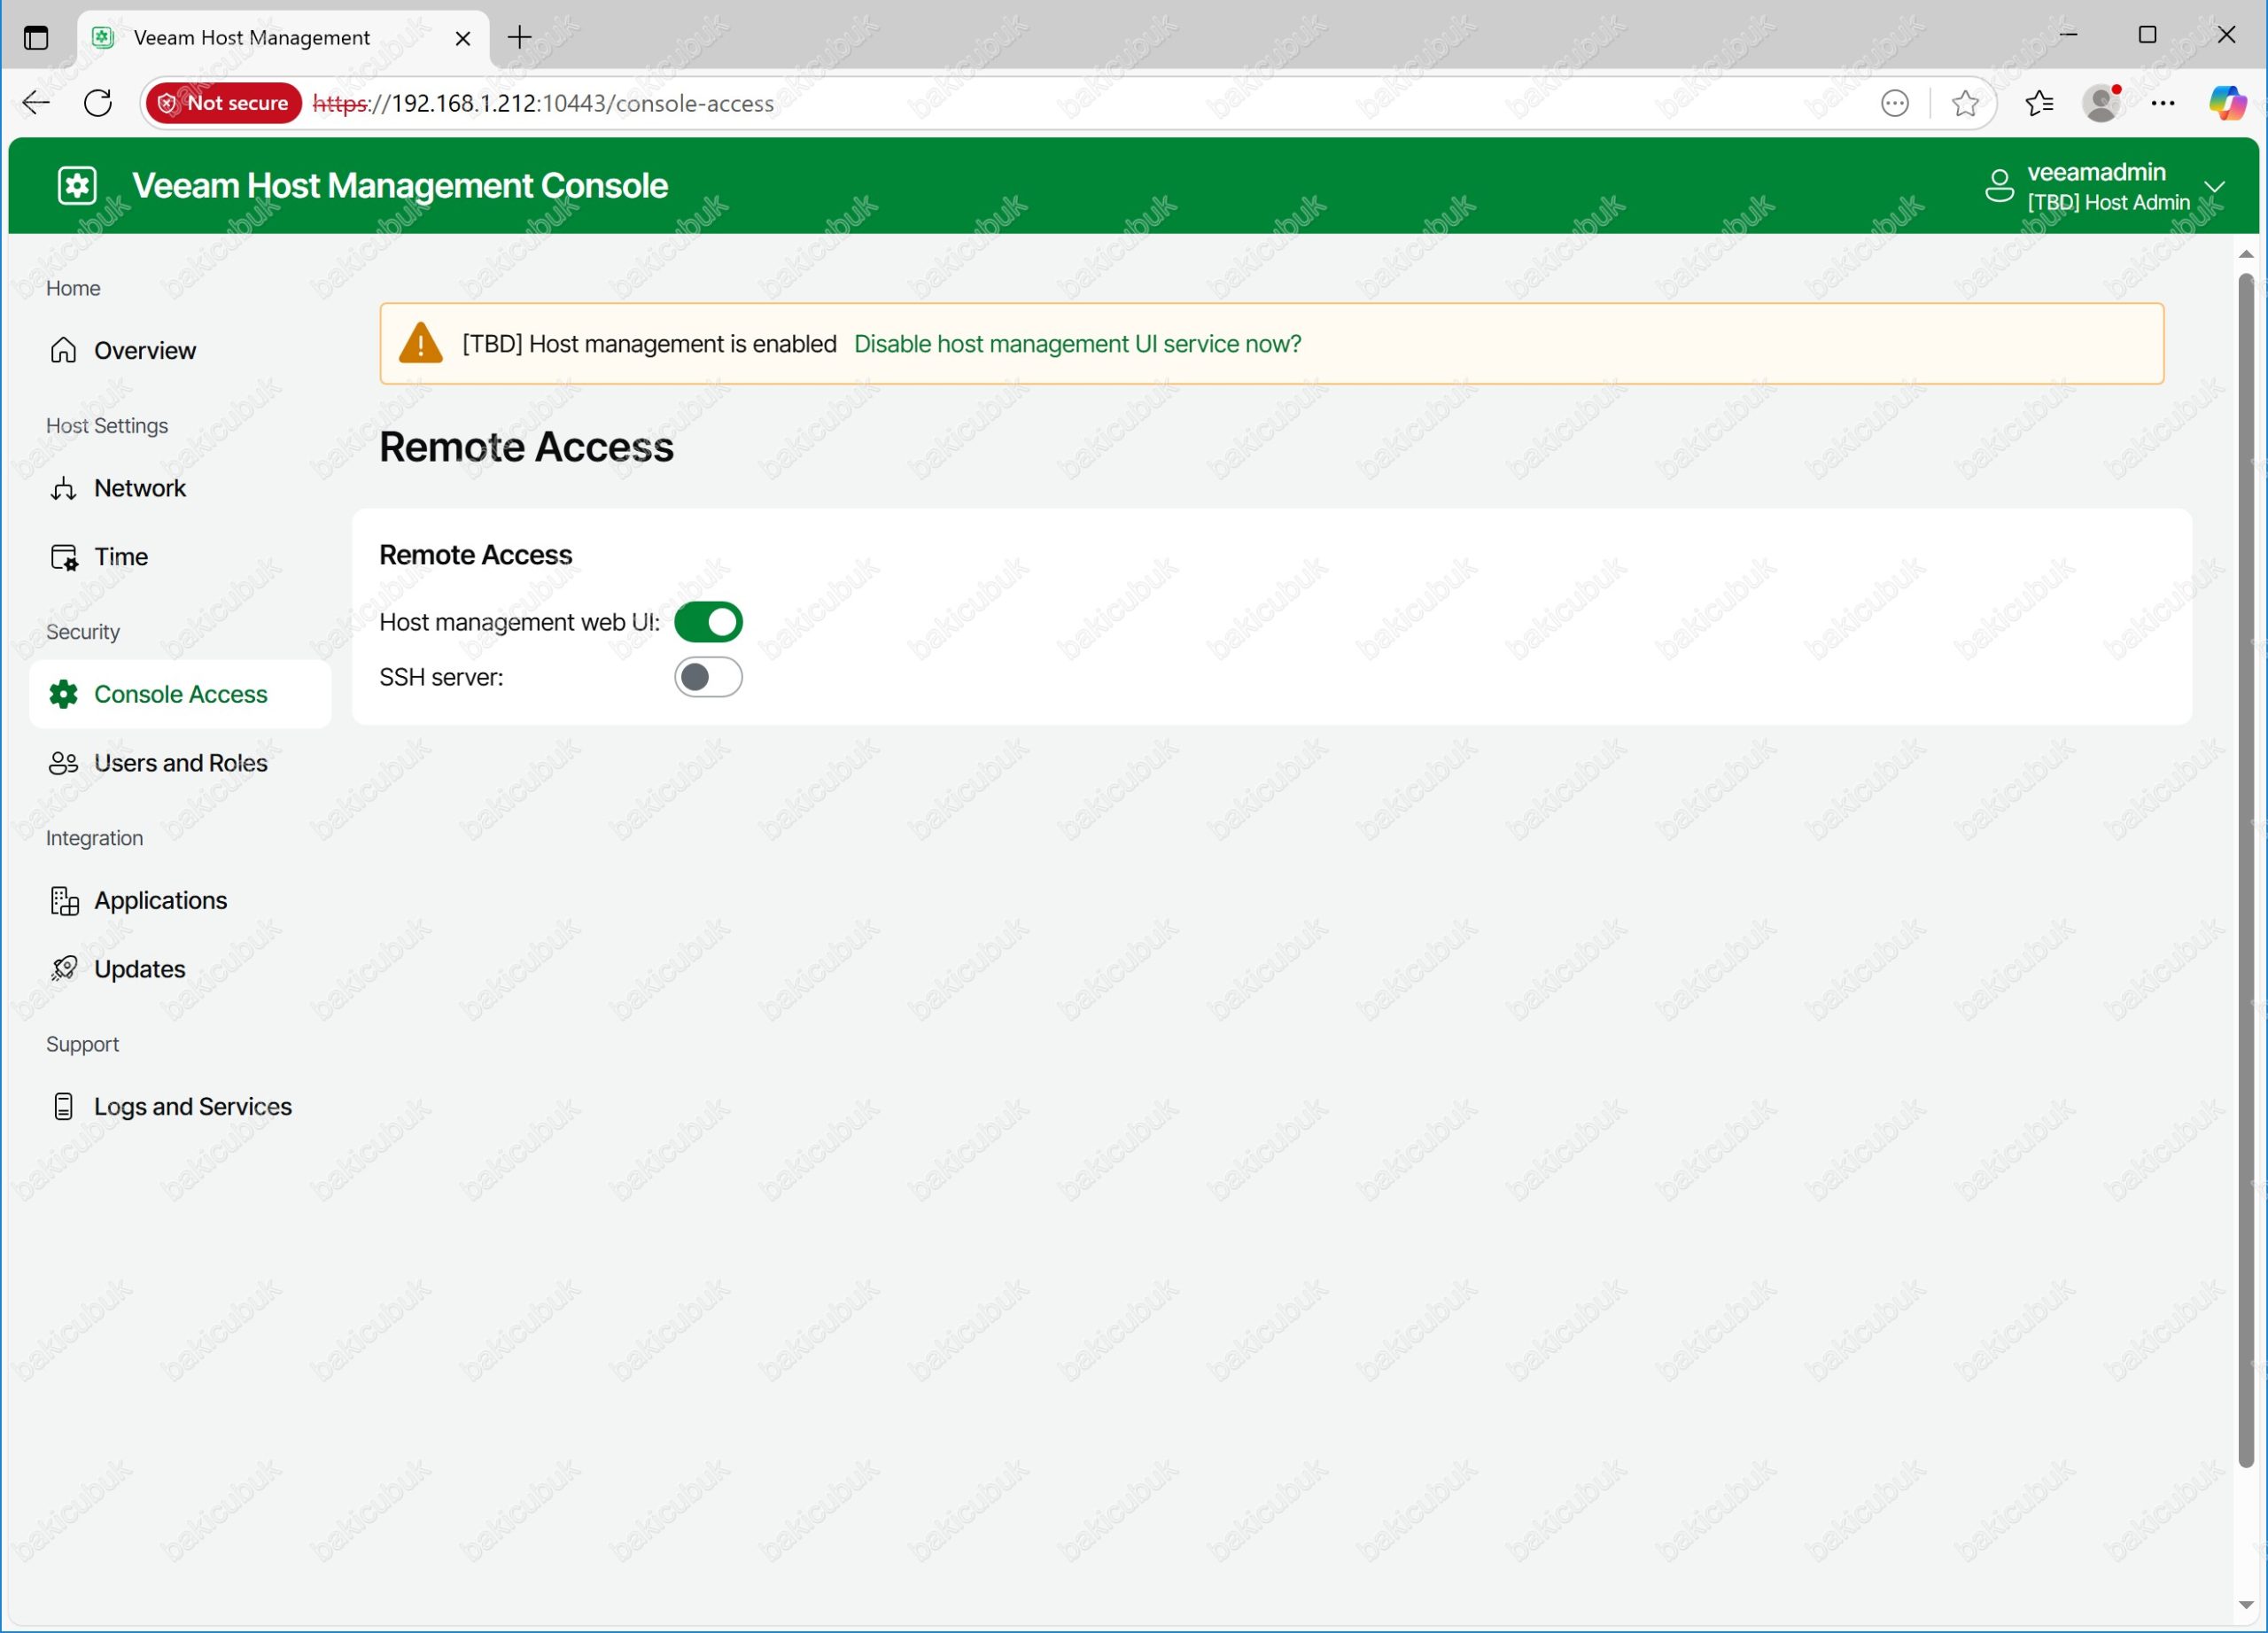Add this page to favorites star
The width and height of the screenshot is (2268, 1633).
pyautogui.click(x=1965, y=103)
